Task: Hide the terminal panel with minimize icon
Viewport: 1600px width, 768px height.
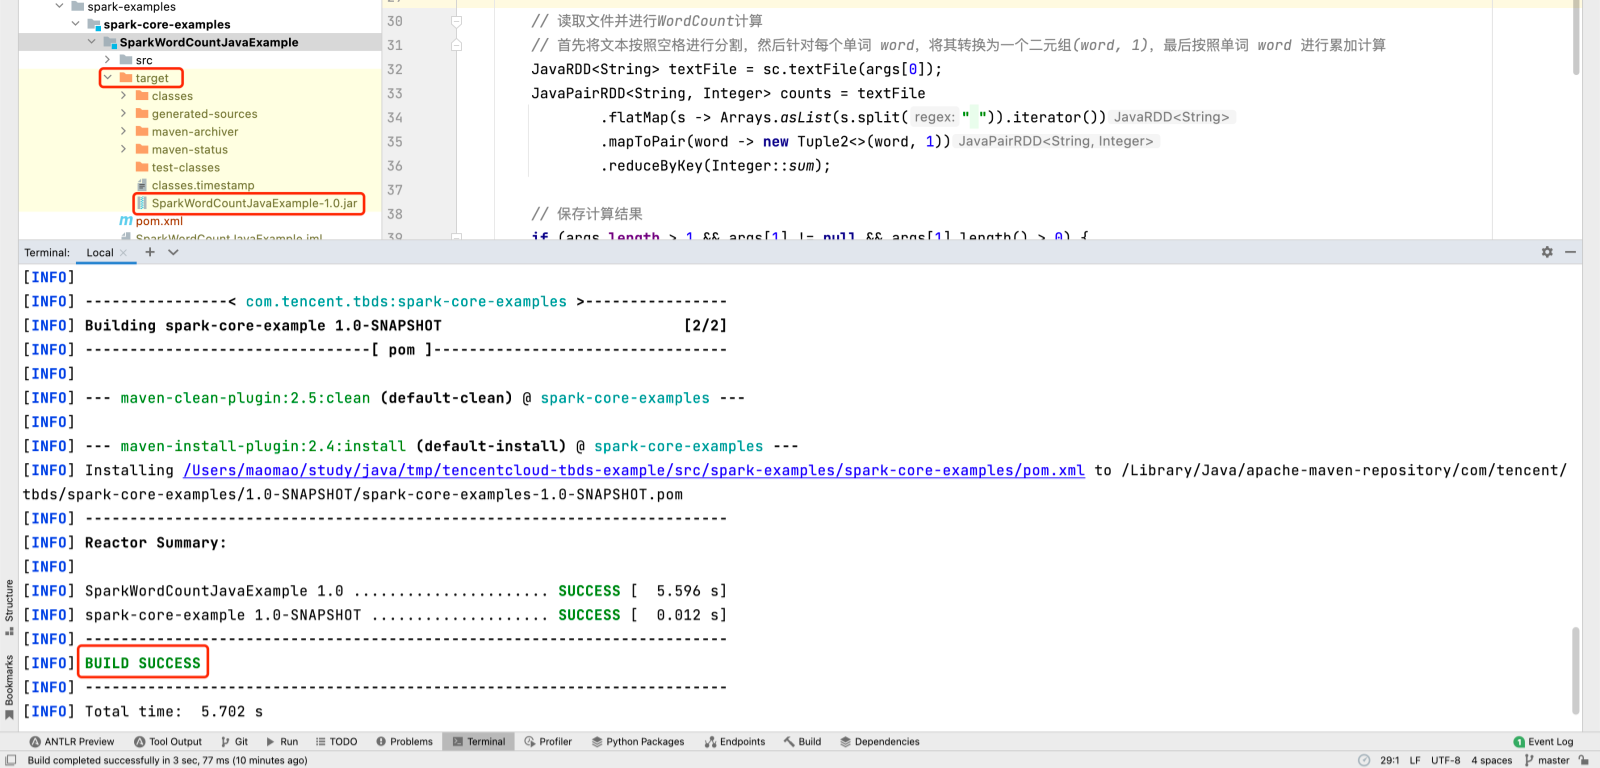Action: pos(1571,252)
